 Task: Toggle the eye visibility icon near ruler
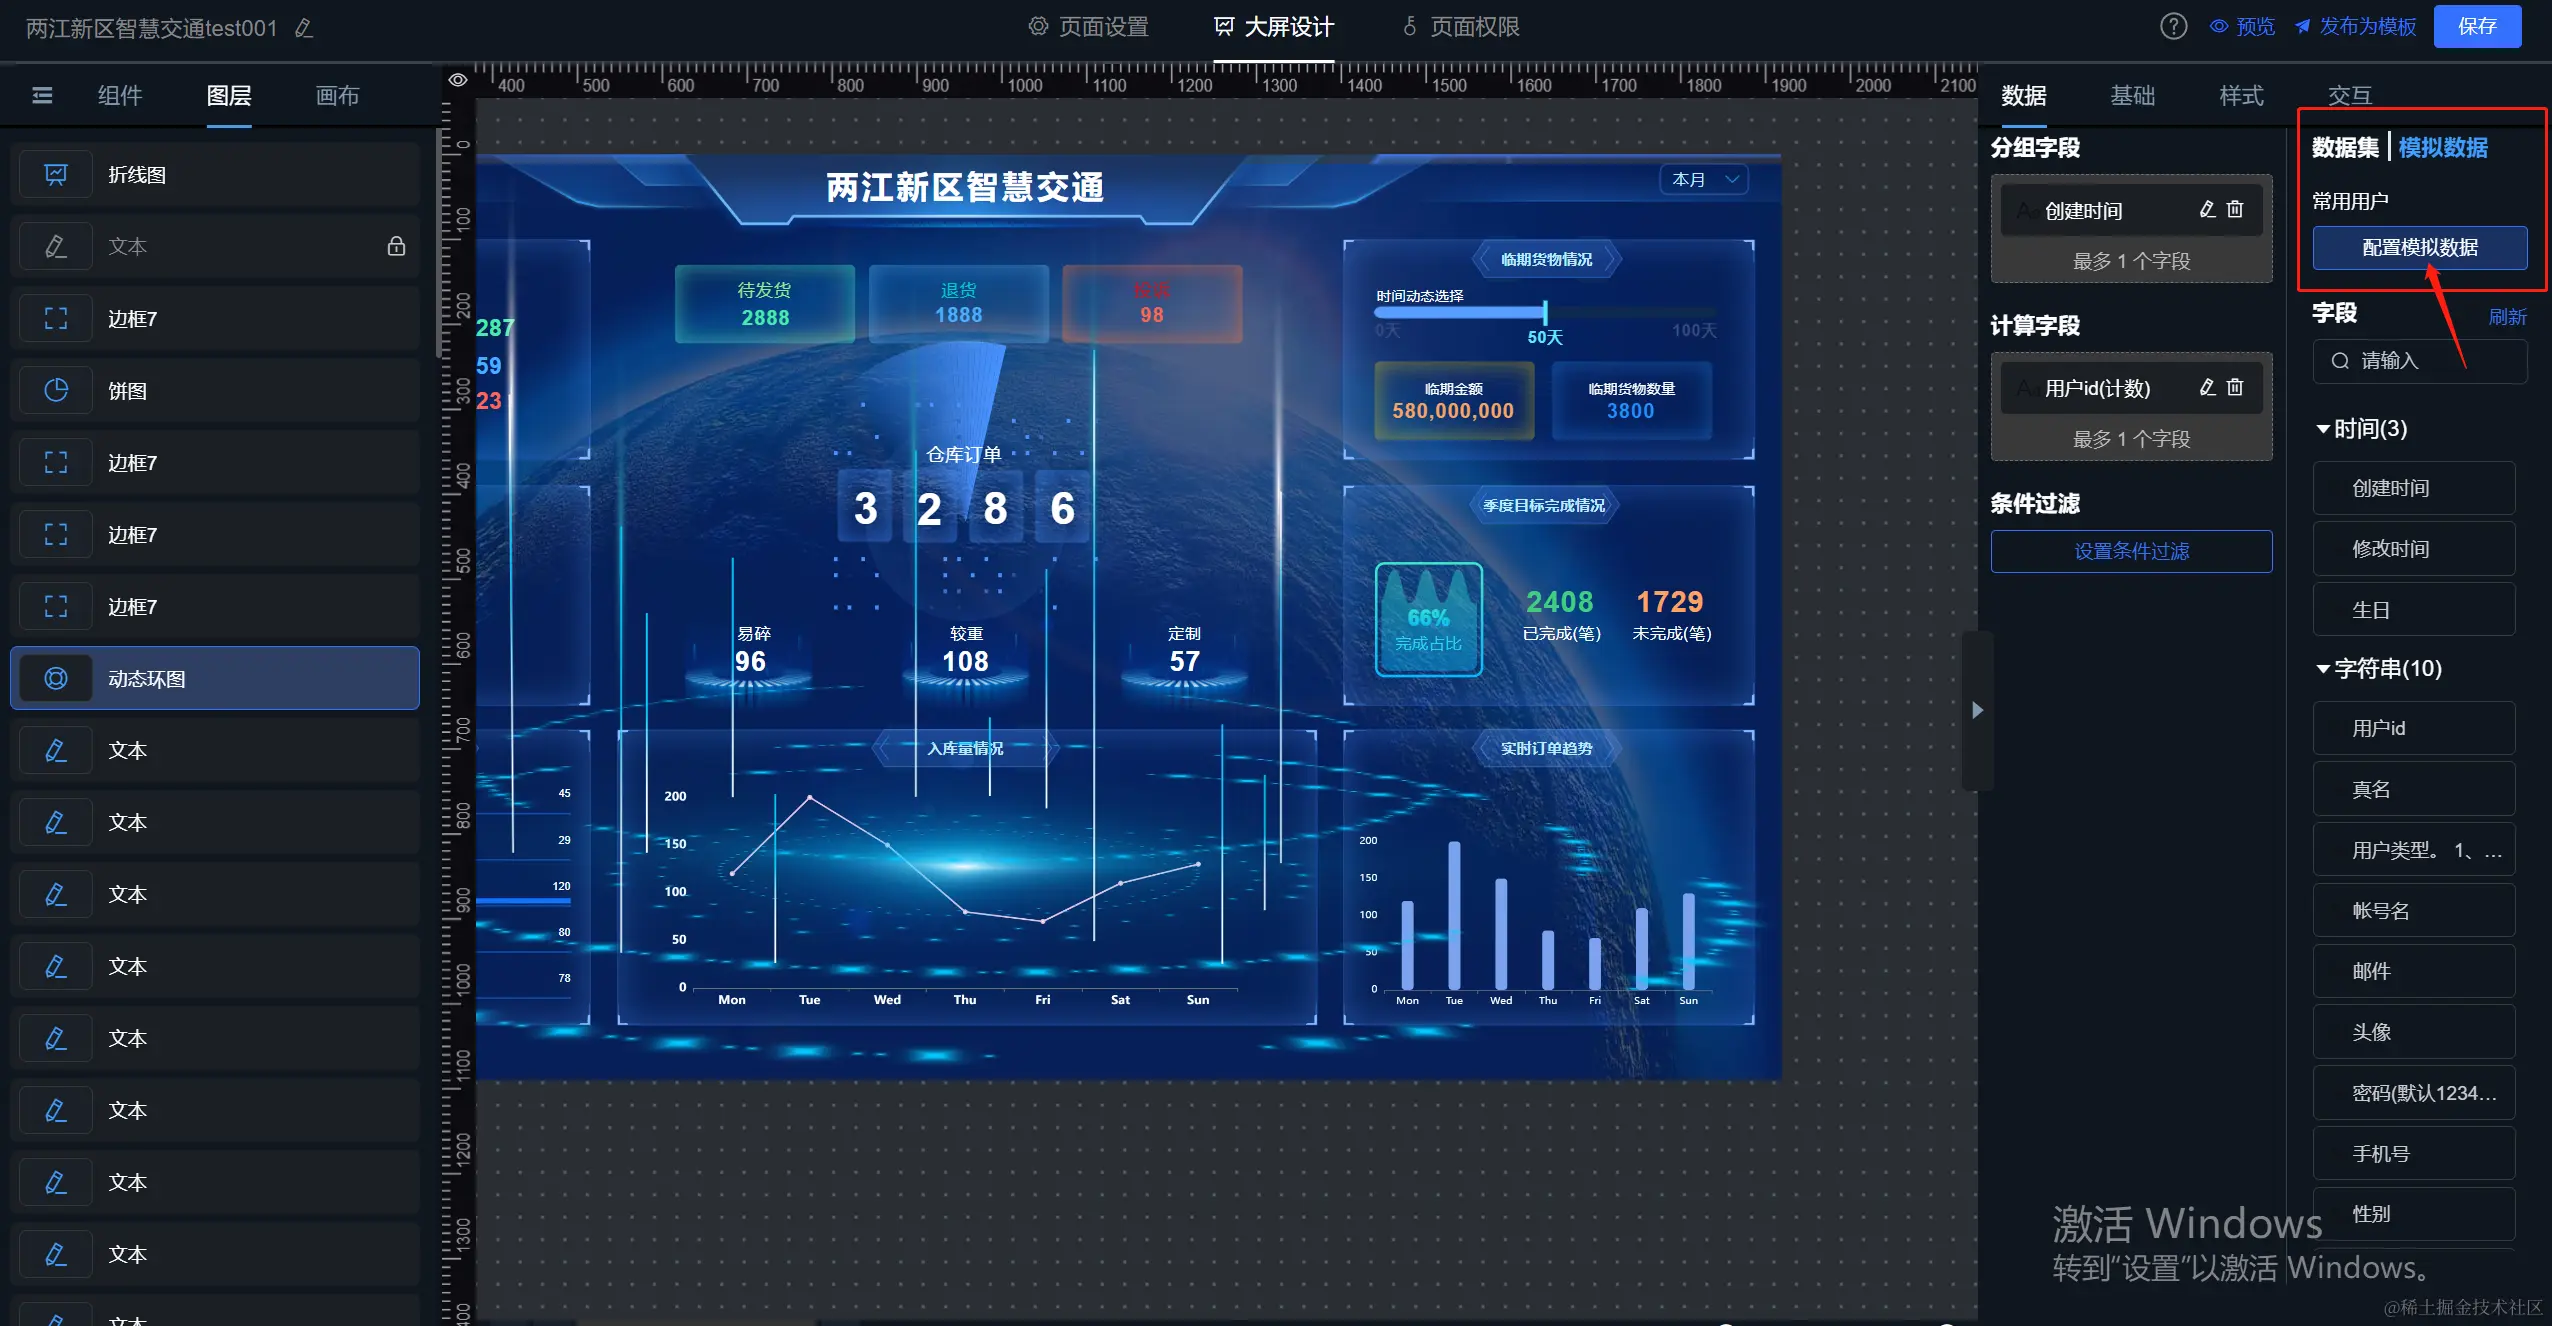pyautogui.click(x=458, y=80)
